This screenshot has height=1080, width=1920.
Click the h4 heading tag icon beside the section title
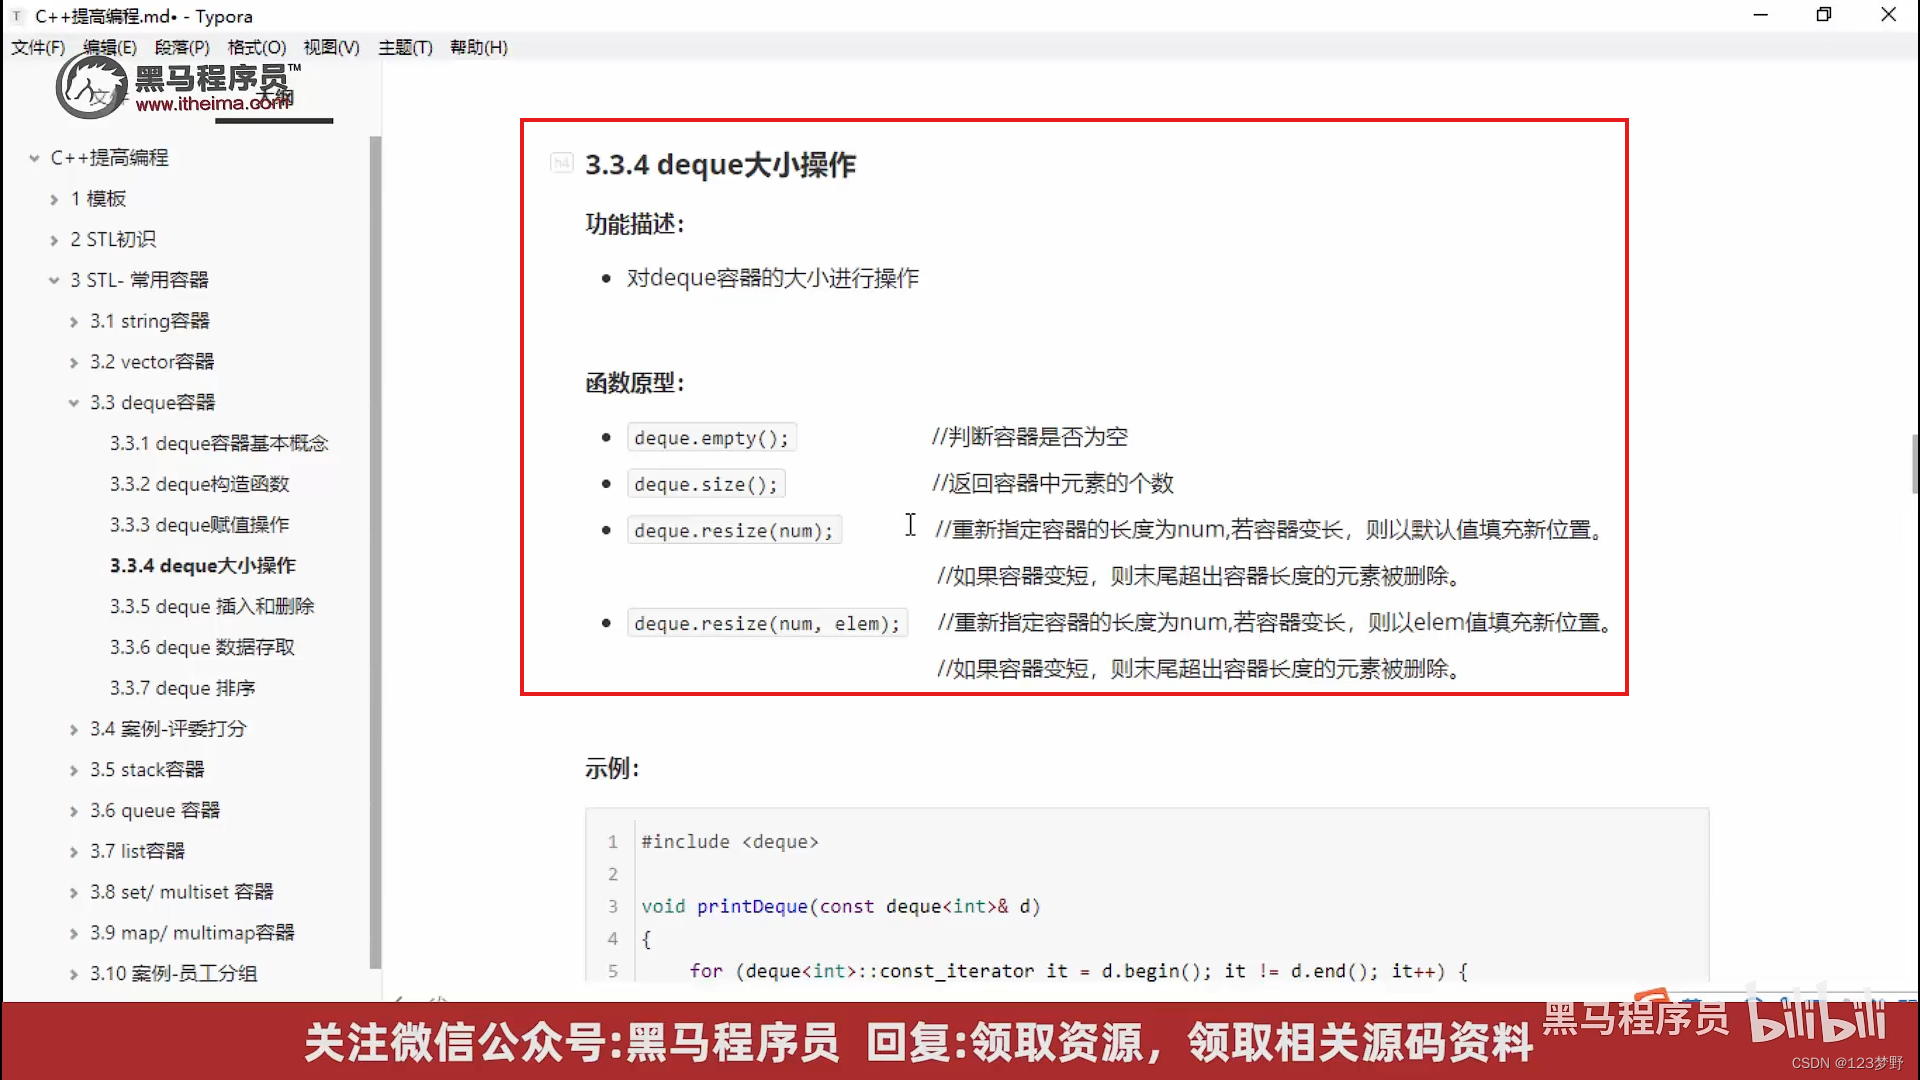tap(561, 163)
